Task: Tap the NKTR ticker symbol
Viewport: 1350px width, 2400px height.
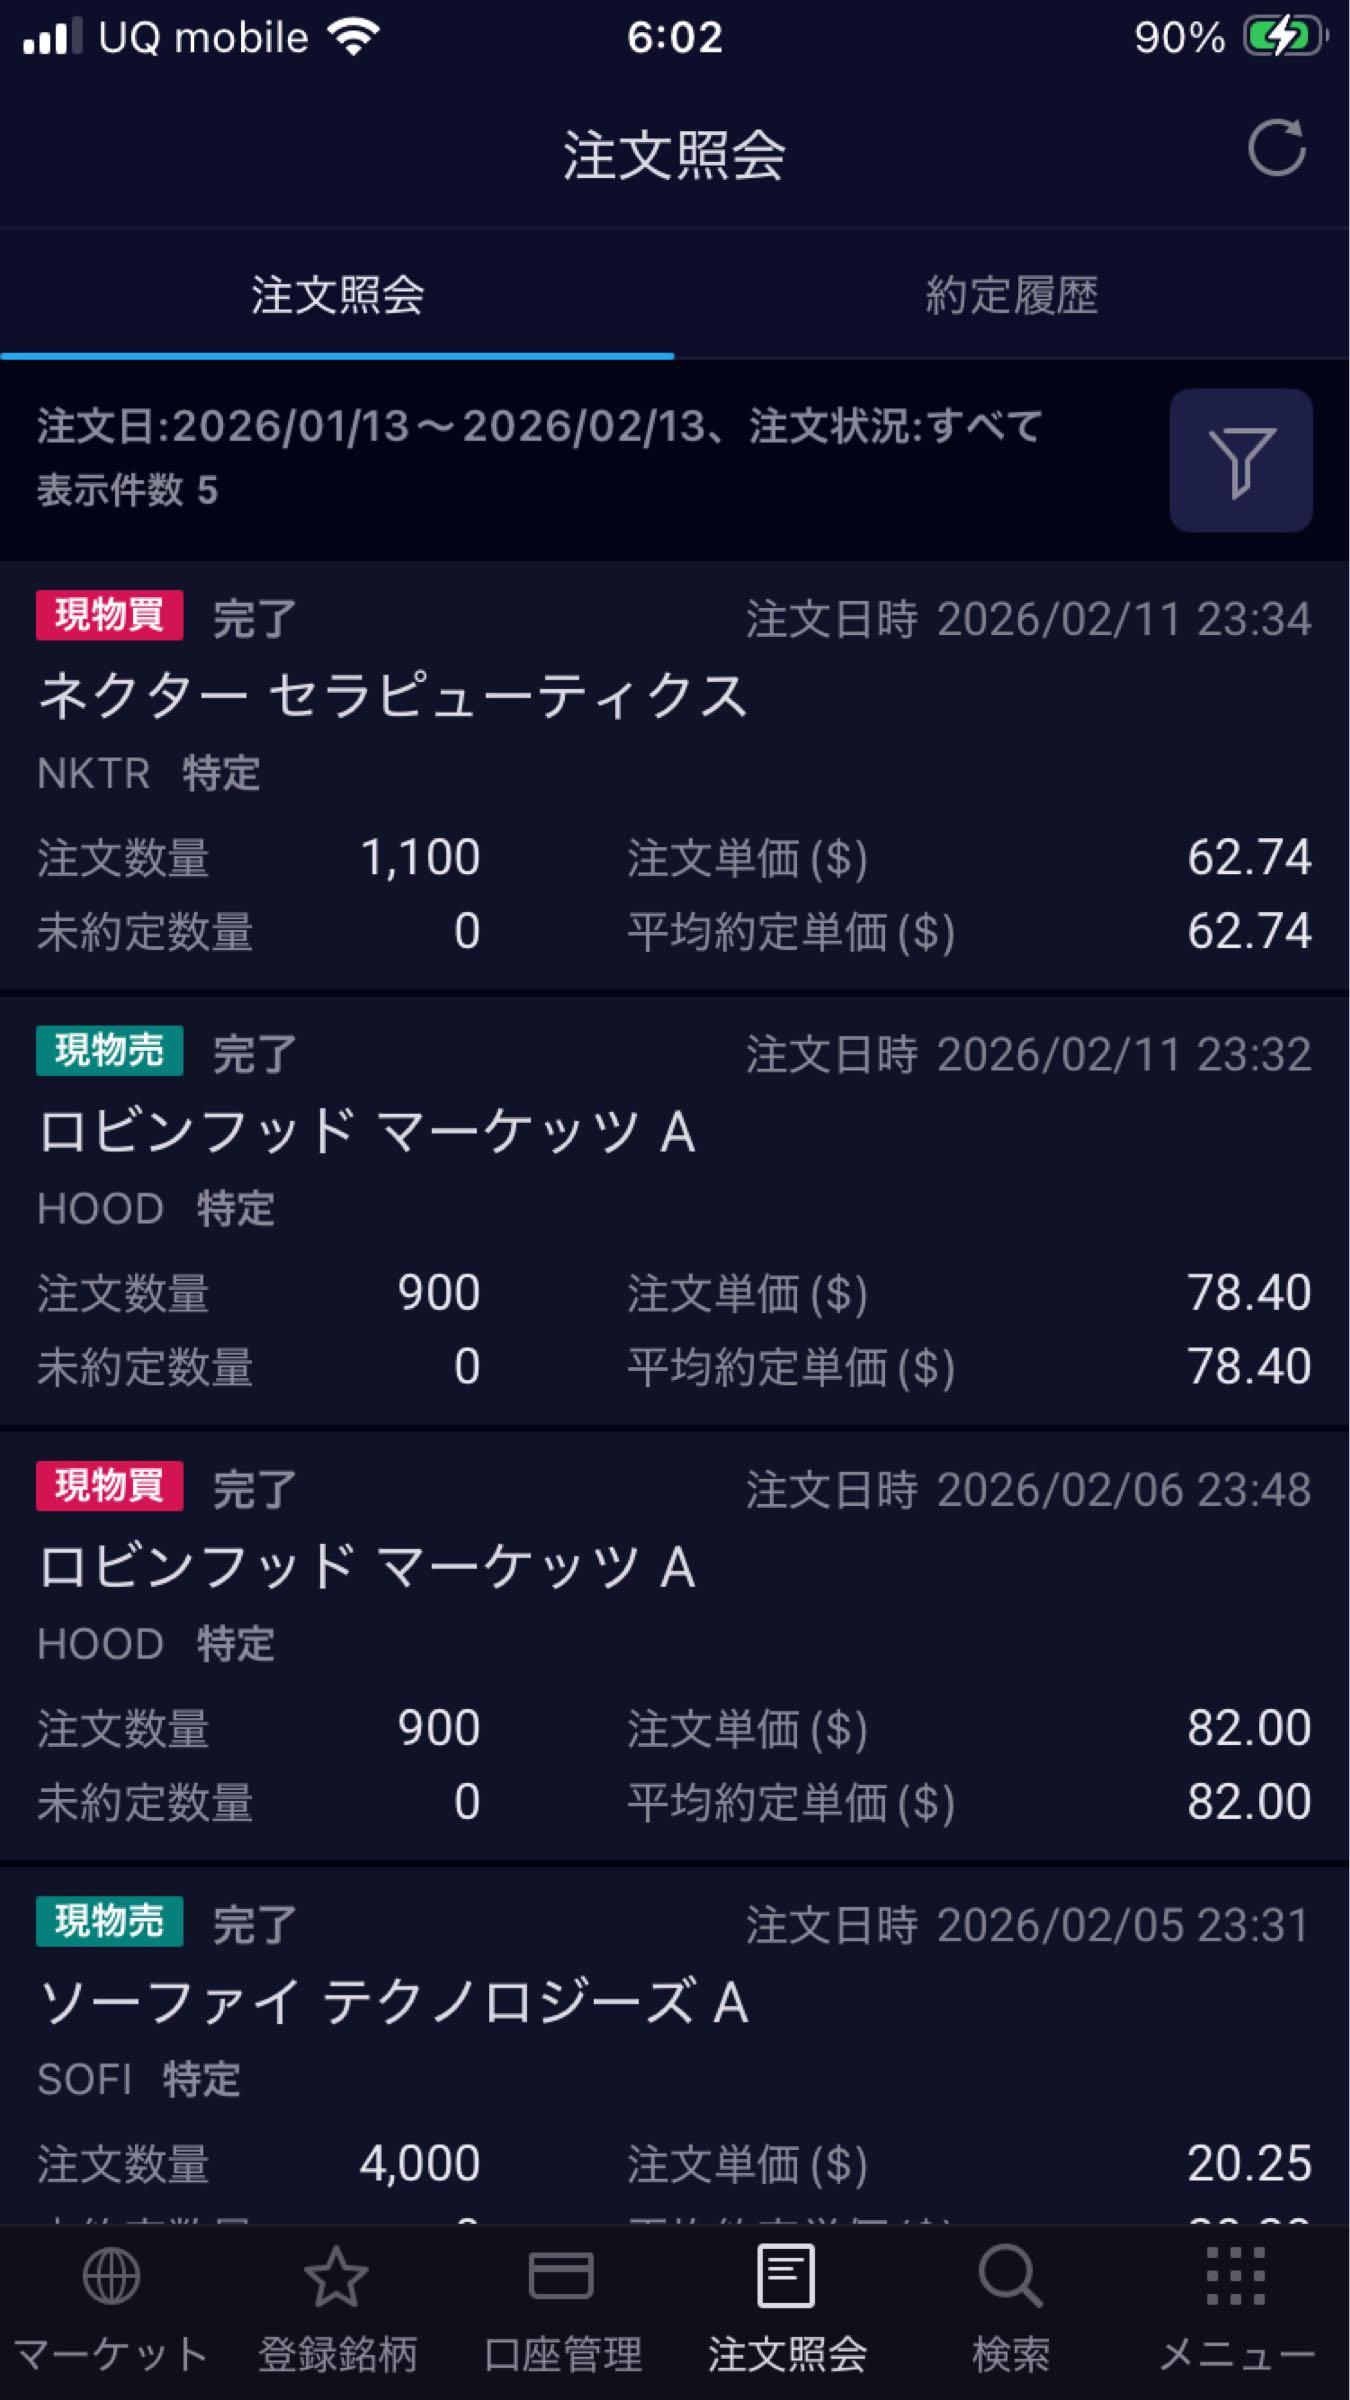Action: 93,773
